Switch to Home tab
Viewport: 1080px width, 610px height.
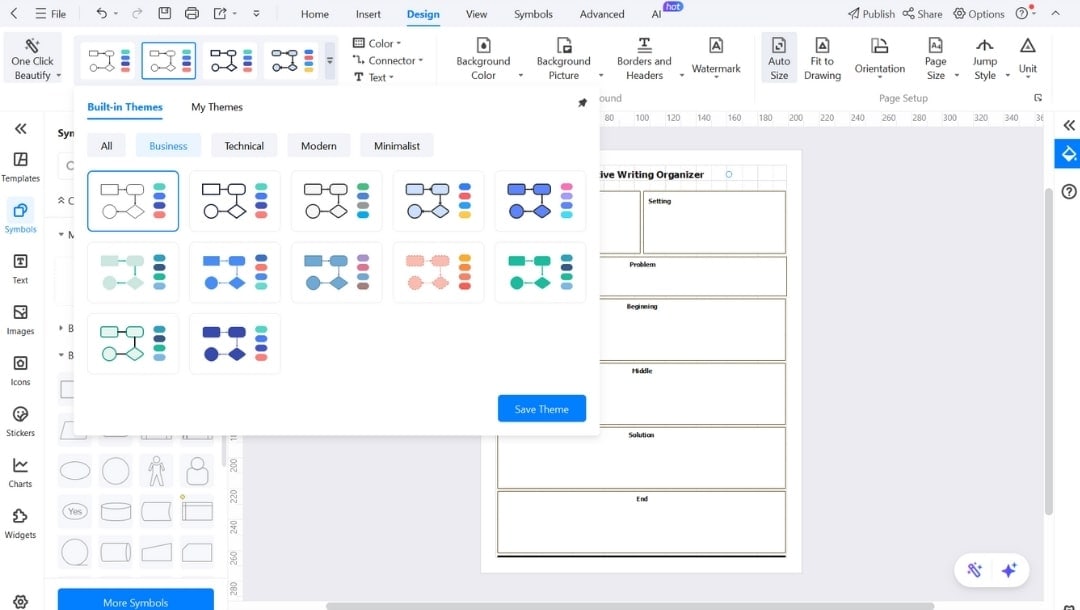[315, 14]
